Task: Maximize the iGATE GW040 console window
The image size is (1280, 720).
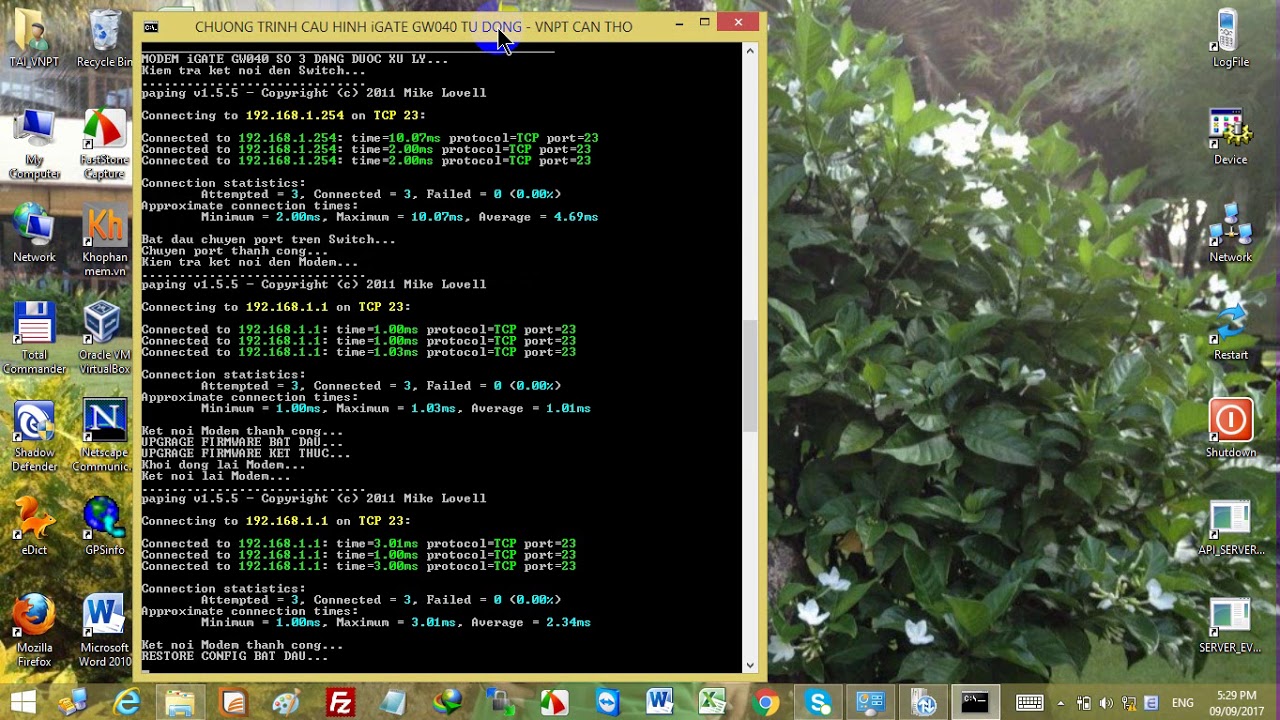Action: pyautogui.click(x=704, y=22)
